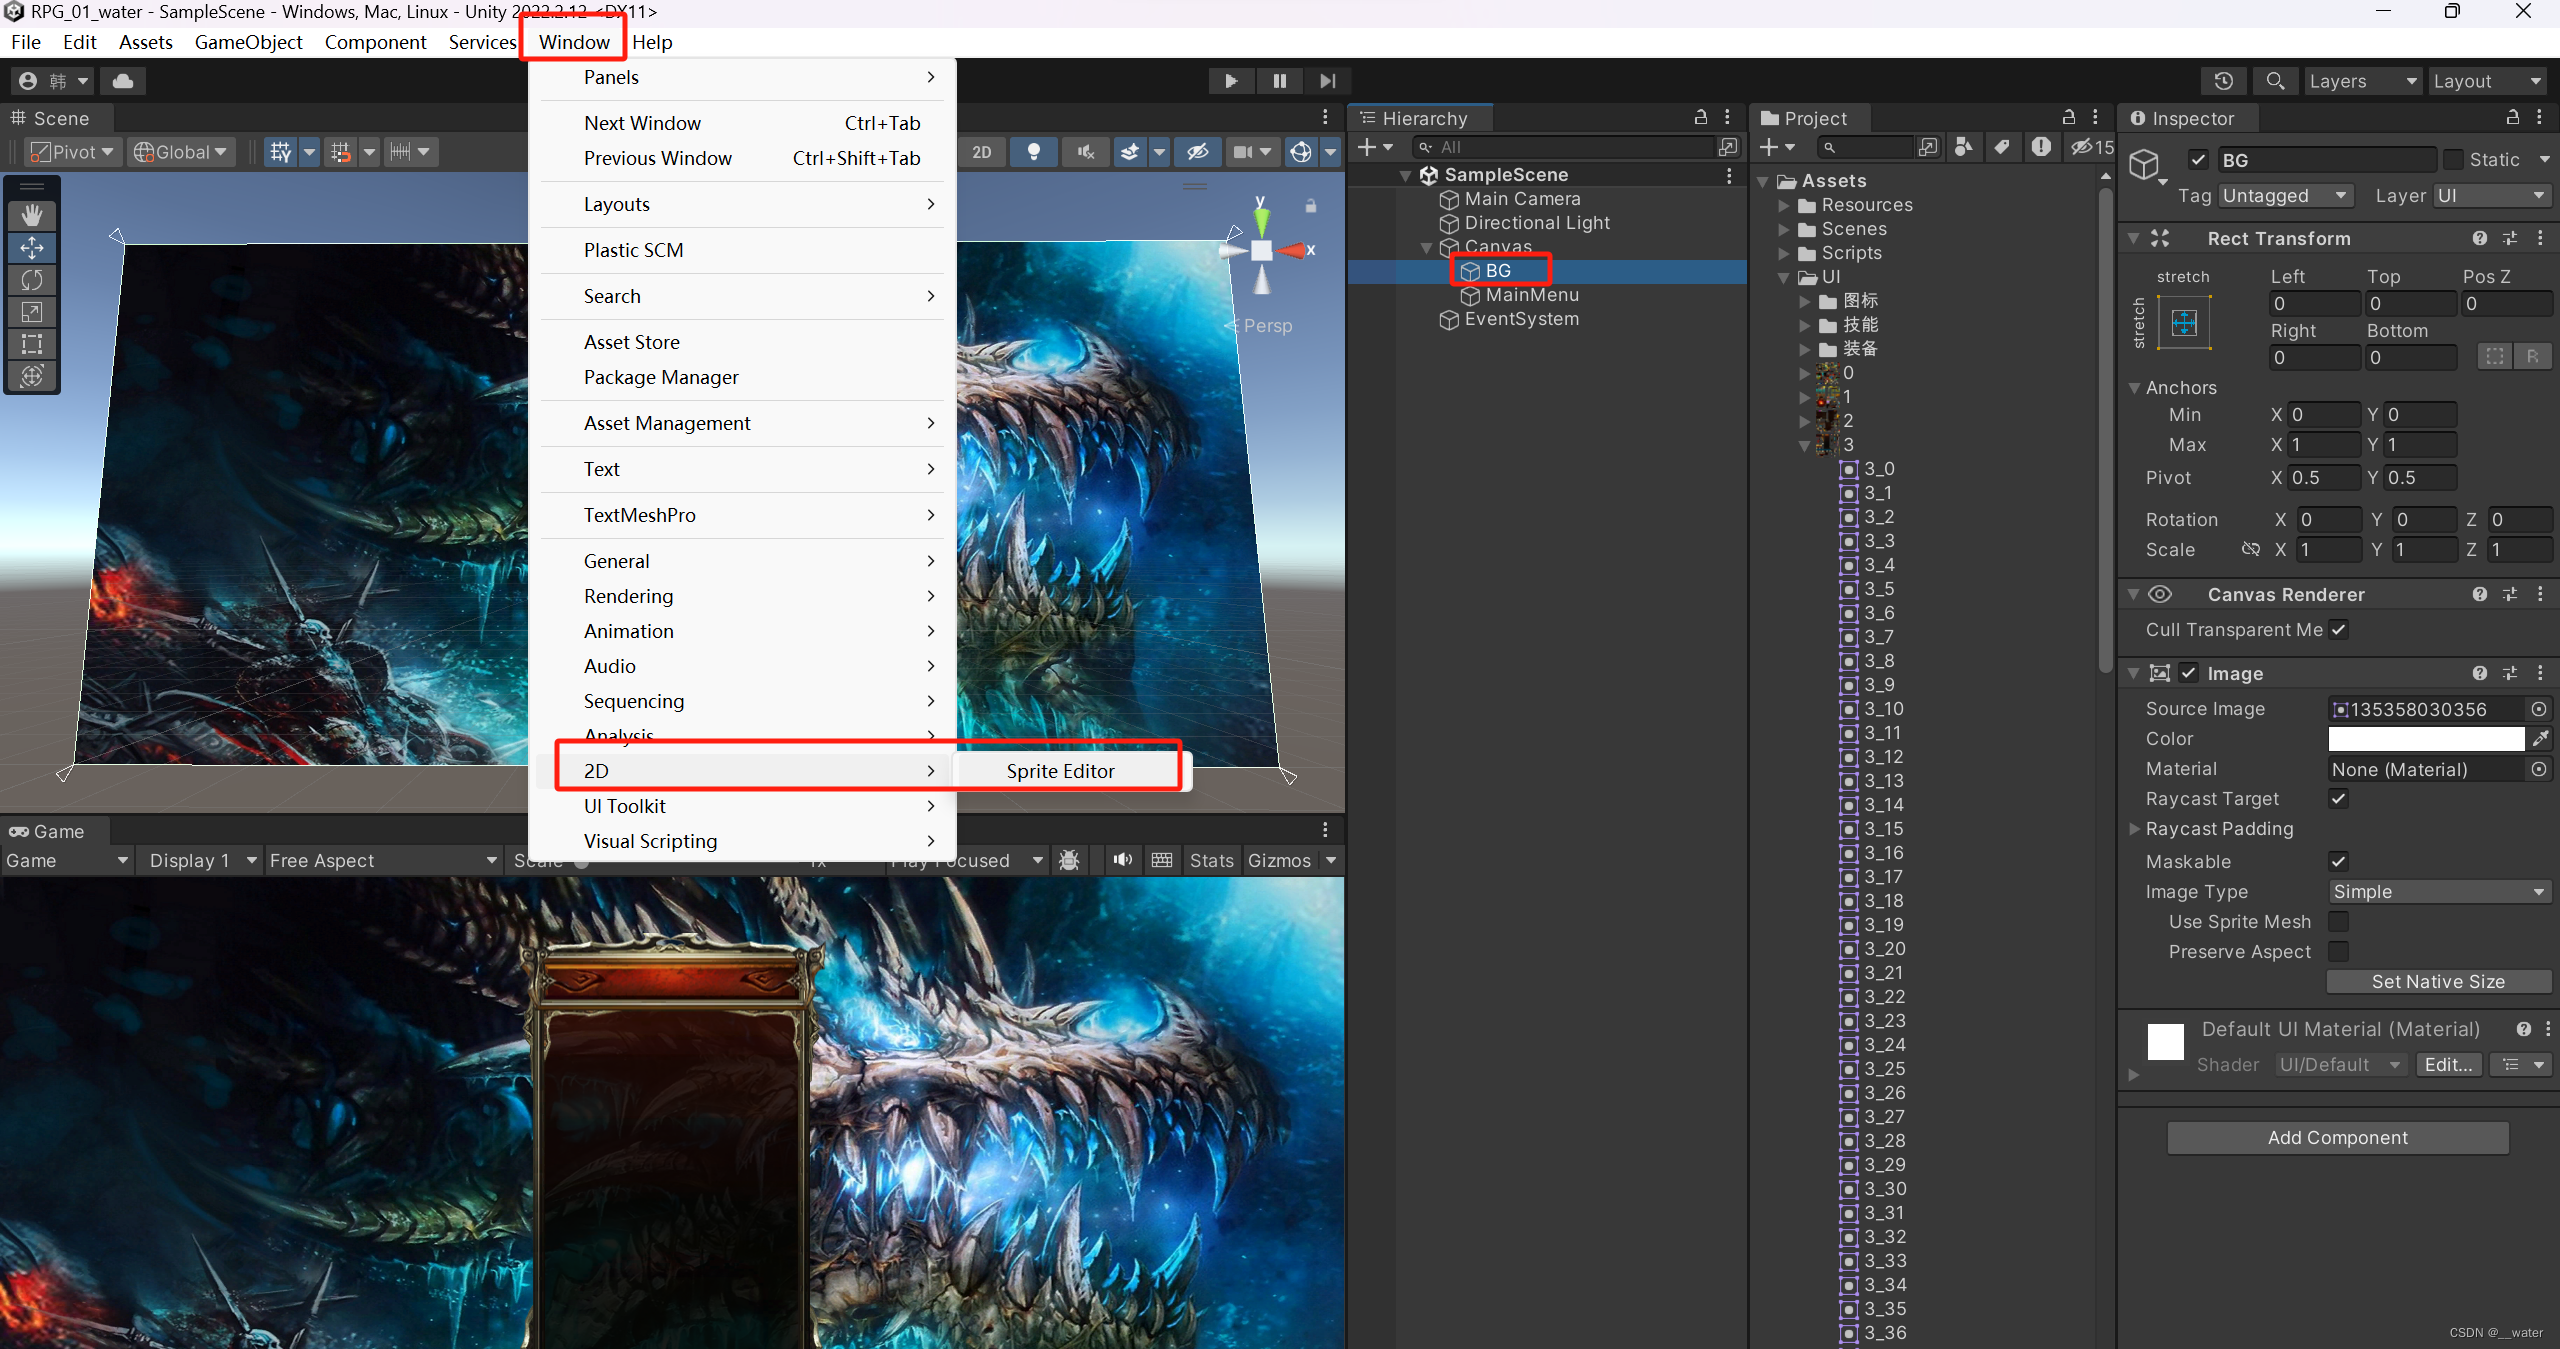The image size is (2560, 1349).
Task: Open the Layouts submenu
Action: coord(742,204)
